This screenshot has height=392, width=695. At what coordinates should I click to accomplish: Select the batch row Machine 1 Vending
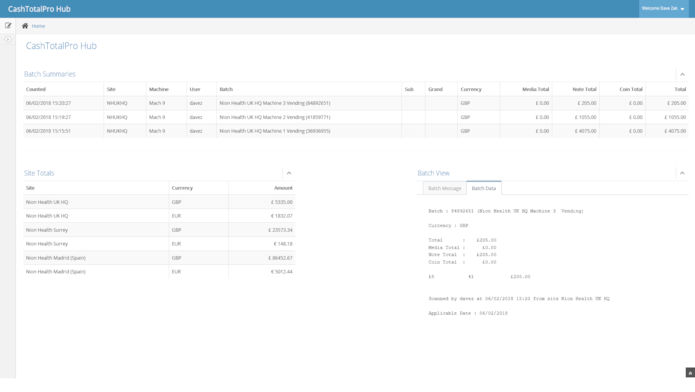click(x=355, y=131)
